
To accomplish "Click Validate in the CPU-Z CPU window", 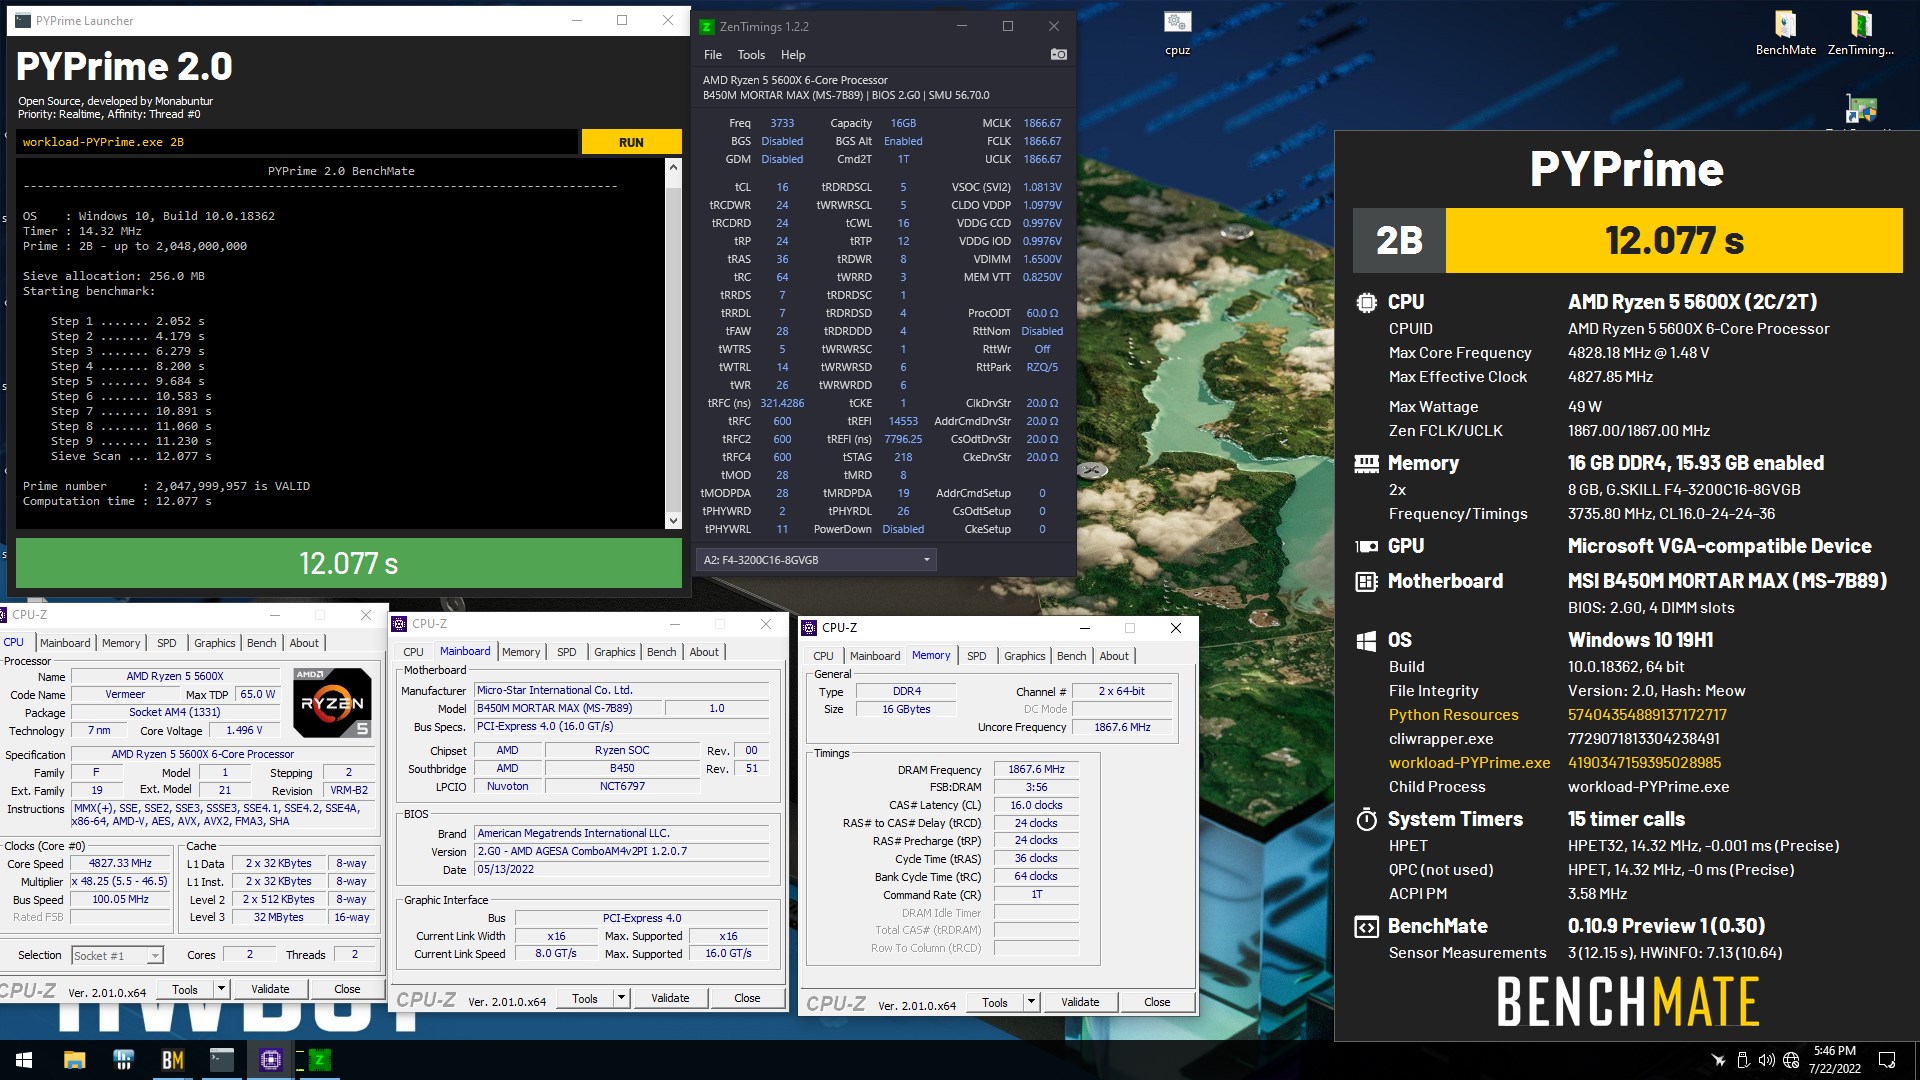I will coord(270,989).
